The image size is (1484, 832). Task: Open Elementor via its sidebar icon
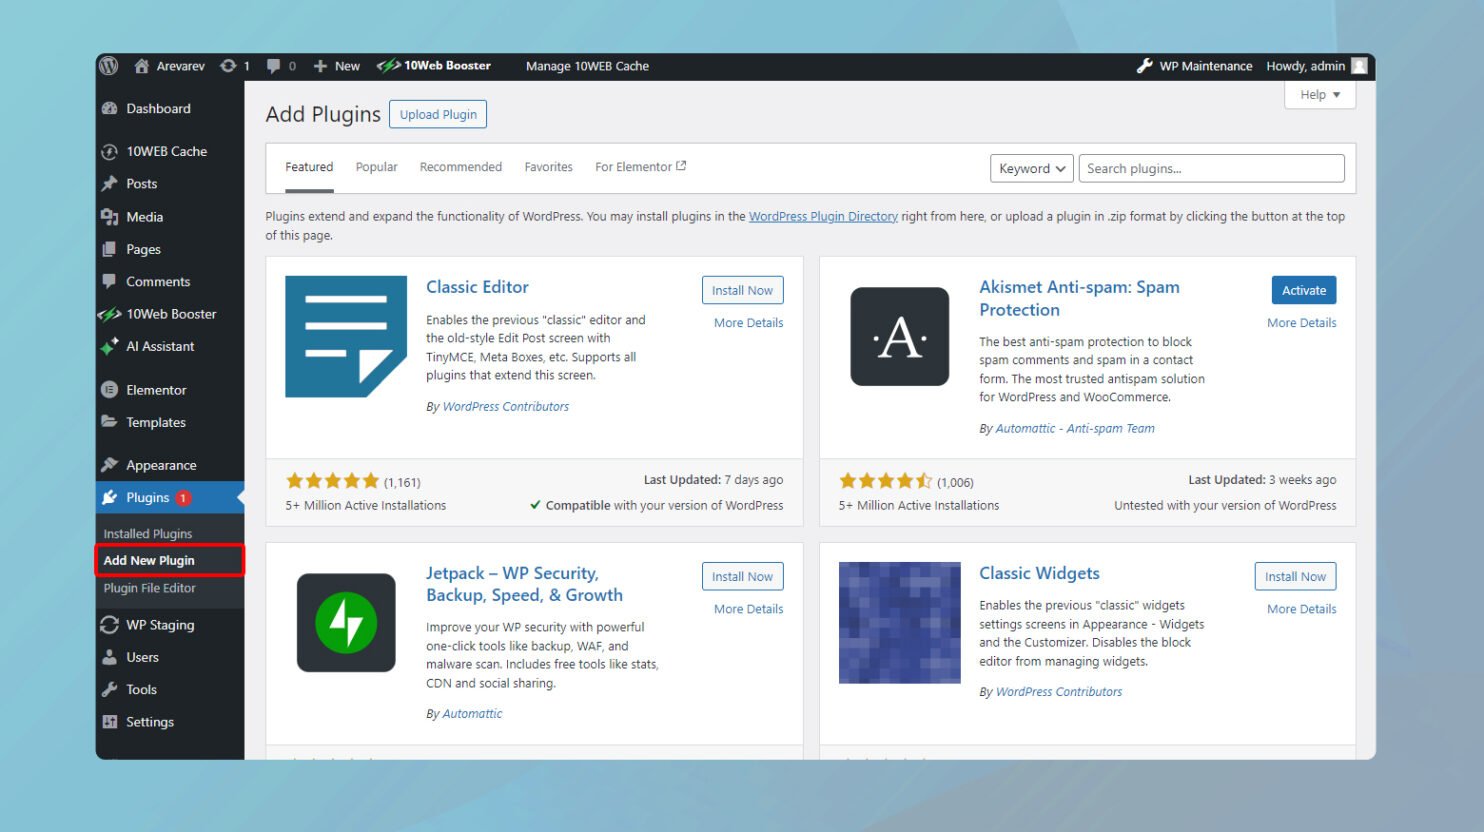click(109, 389)
